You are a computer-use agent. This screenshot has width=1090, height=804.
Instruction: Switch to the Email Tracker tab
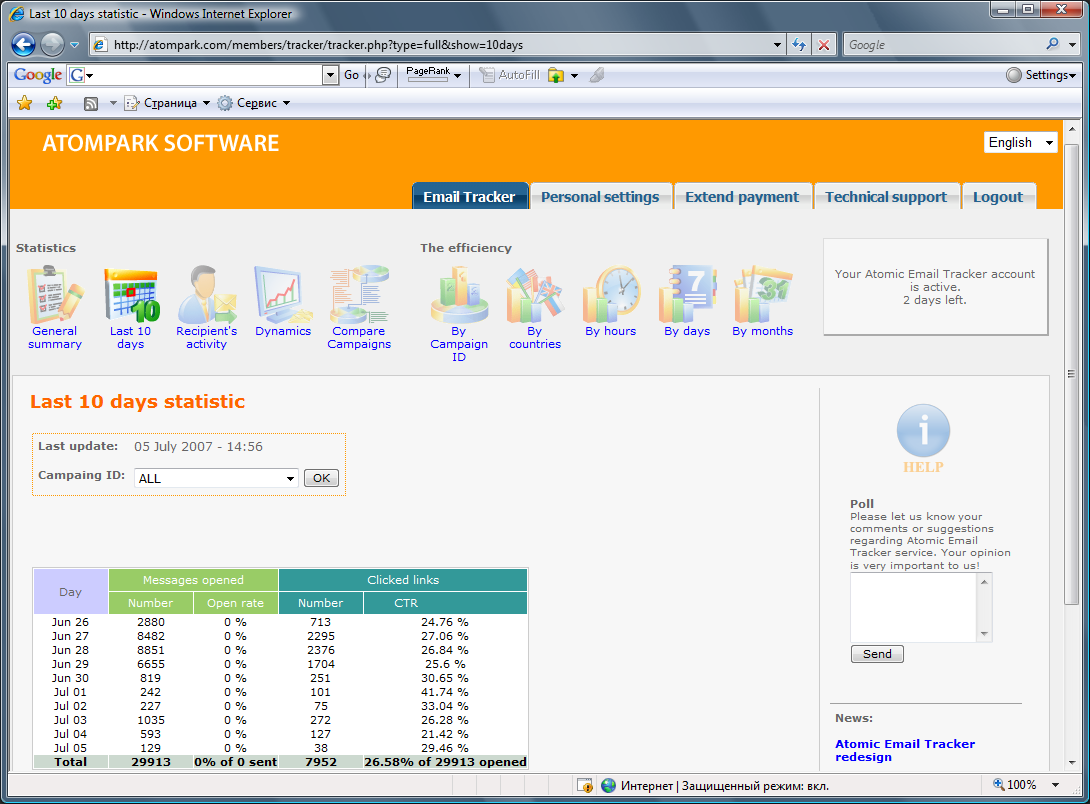470,197
